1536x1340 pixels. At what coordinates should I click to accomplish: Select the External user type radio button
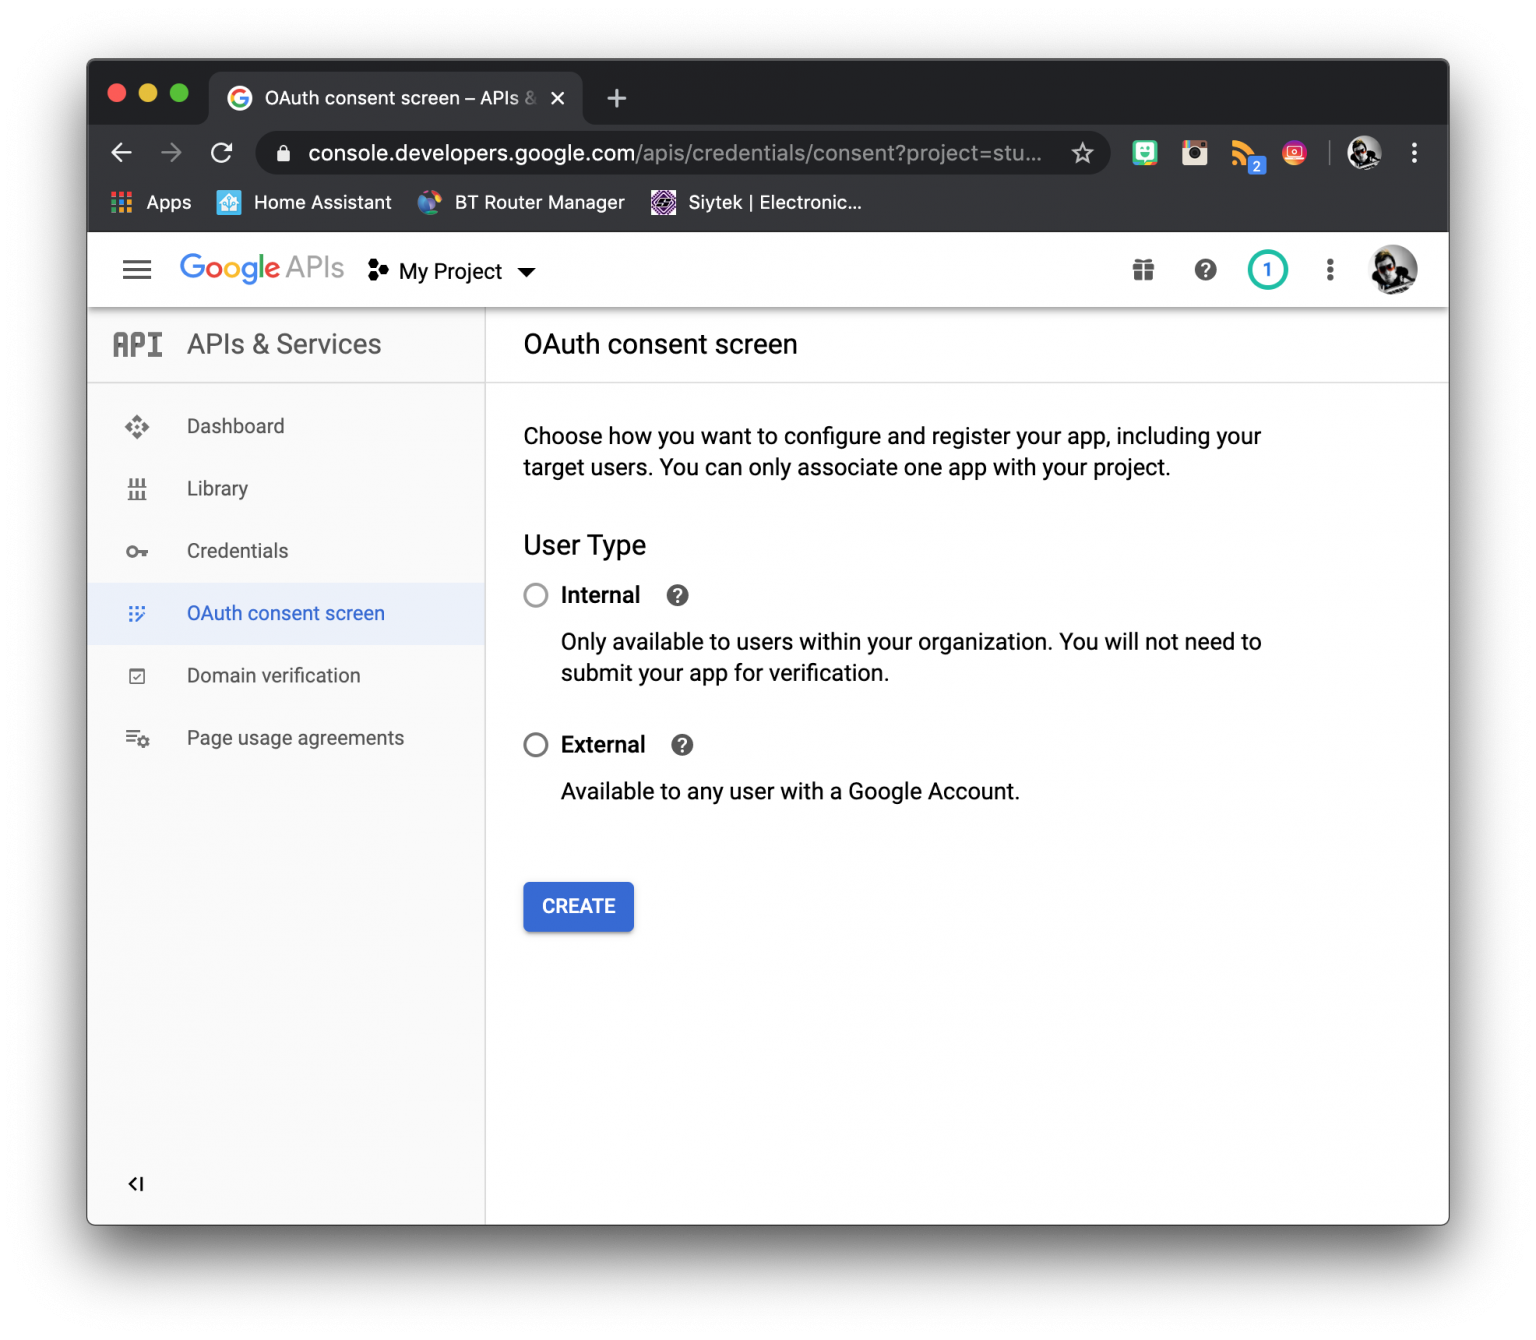[535, 745]
